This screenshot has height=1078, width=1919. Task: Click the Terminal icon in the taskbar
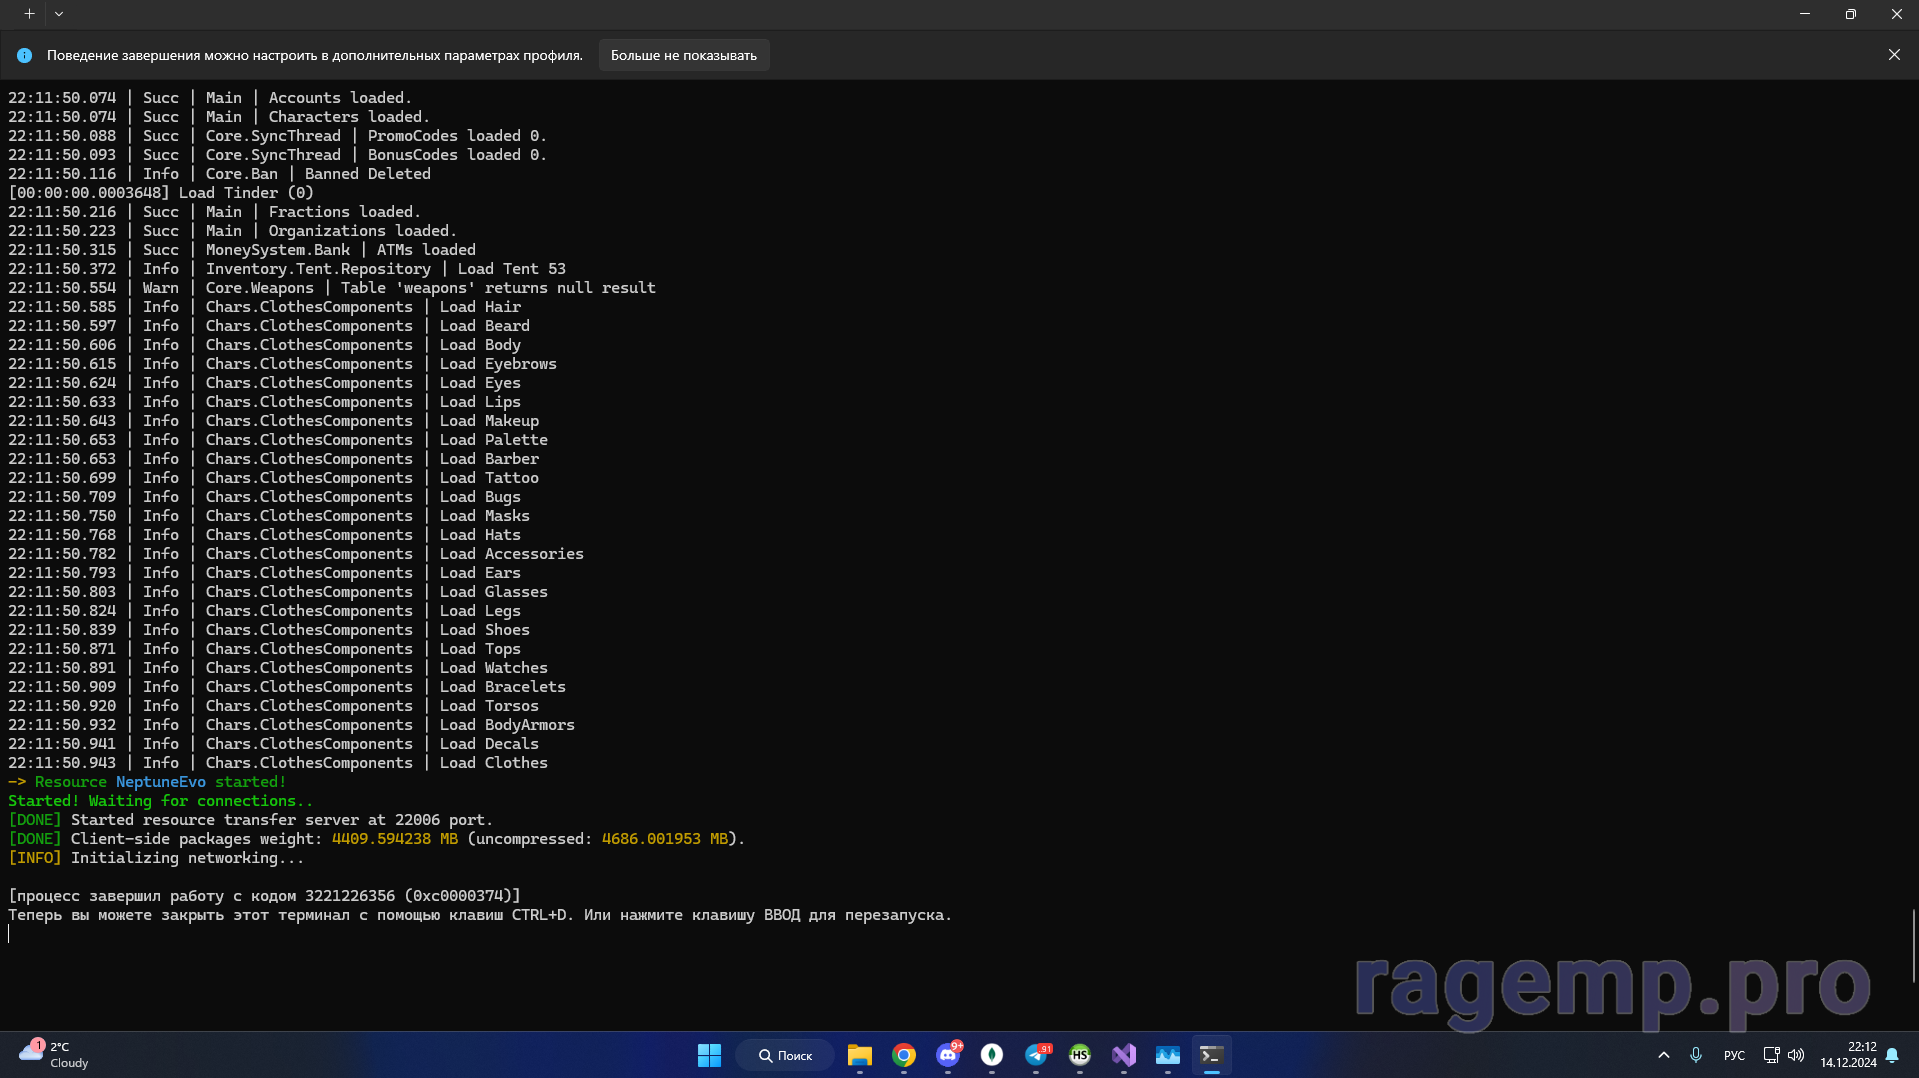tap(1211, 1055)
